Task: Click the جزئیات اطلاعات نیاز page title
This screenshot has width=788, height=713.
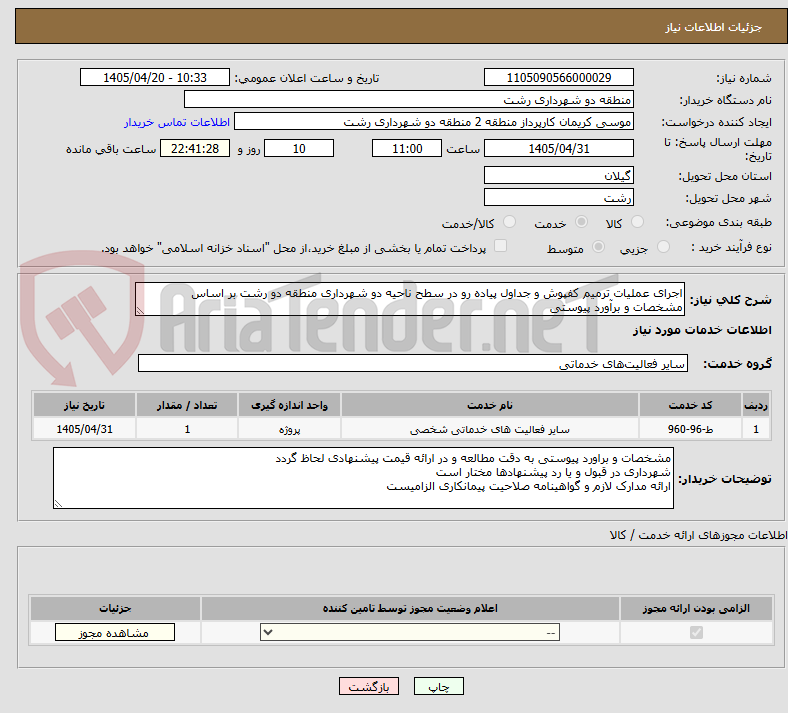Action: [x=714, y=27]
